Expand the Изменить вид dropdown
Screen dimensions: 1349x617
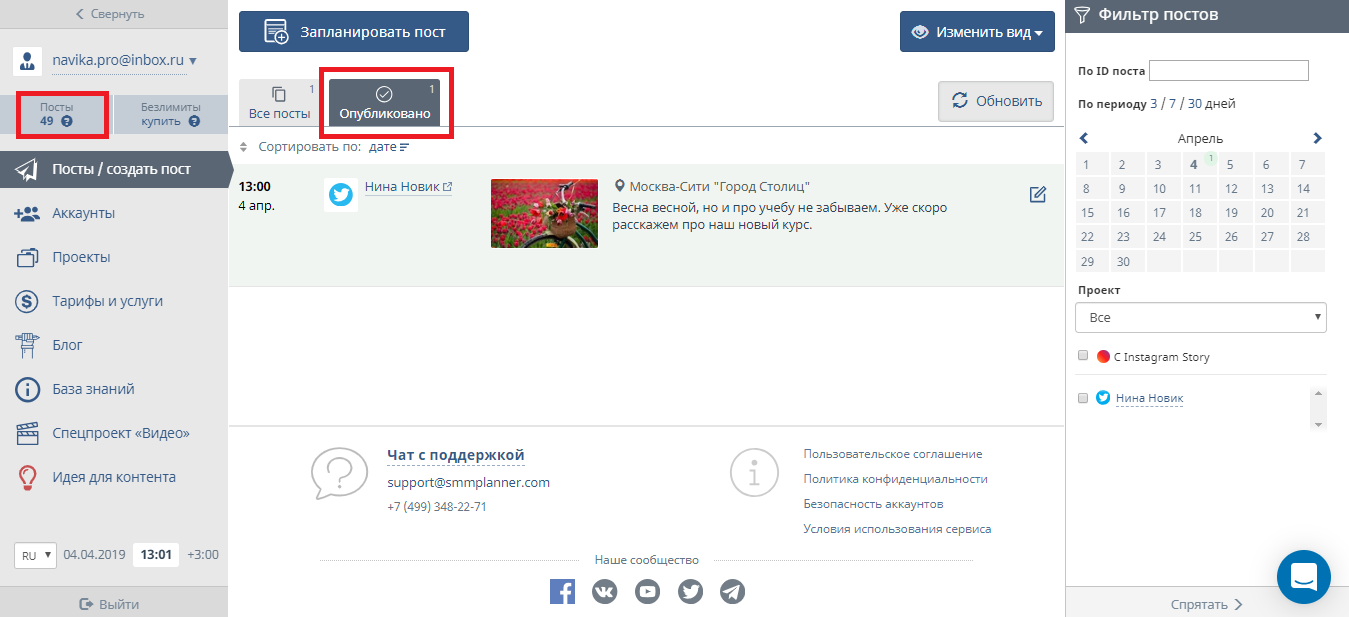click(x=977, y=32)
